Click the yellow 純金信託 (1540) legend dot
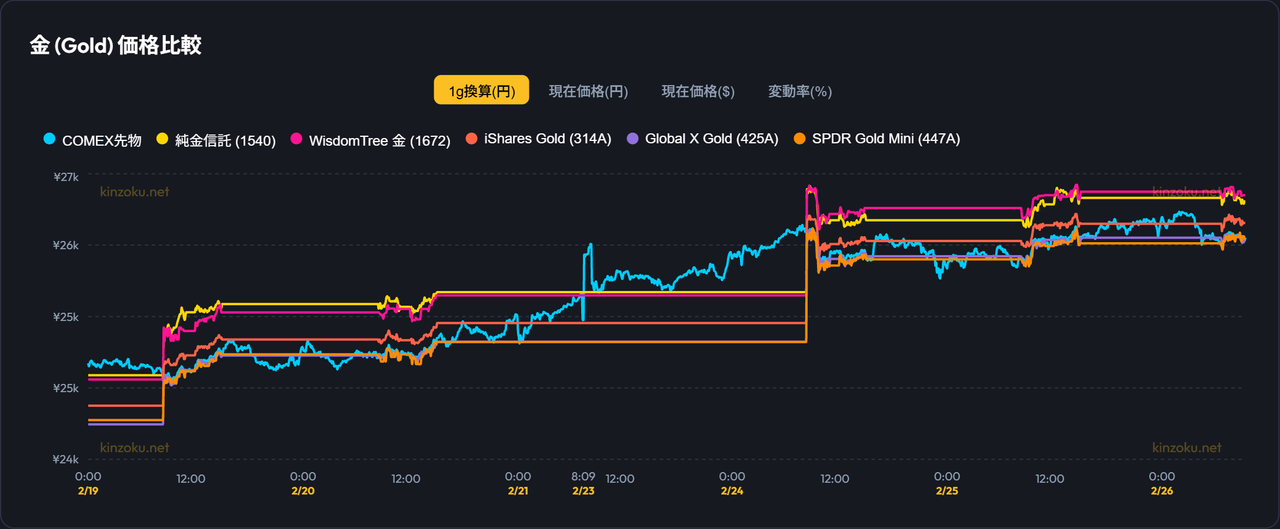Viewport: 1280px width, 529px height. point(162,139)
